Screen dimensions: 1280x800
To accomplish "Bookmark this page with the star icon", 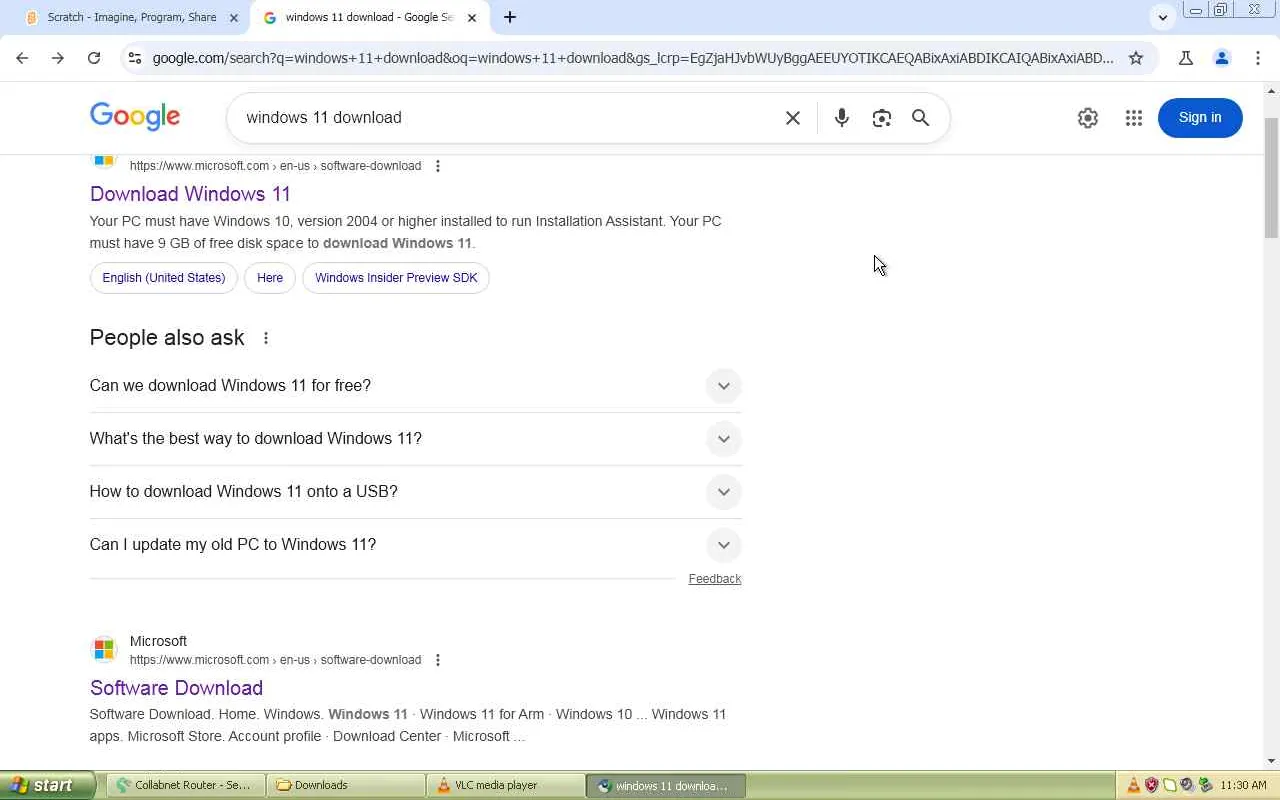I will pyautogui.click(x=1136, y=58).
